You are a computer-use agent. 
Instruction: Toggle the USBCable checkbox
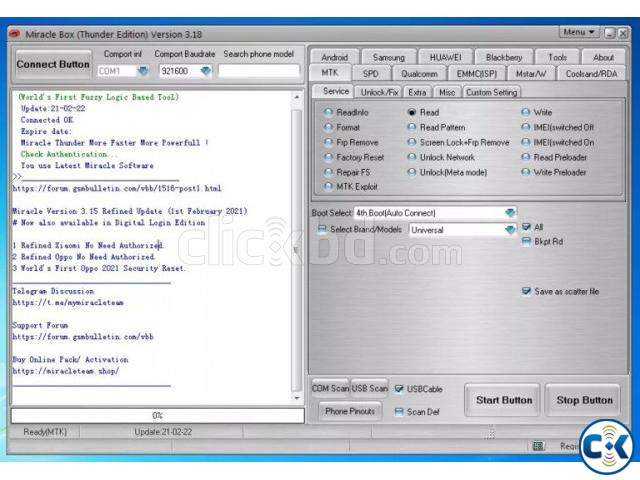click(x=399, y=389)
